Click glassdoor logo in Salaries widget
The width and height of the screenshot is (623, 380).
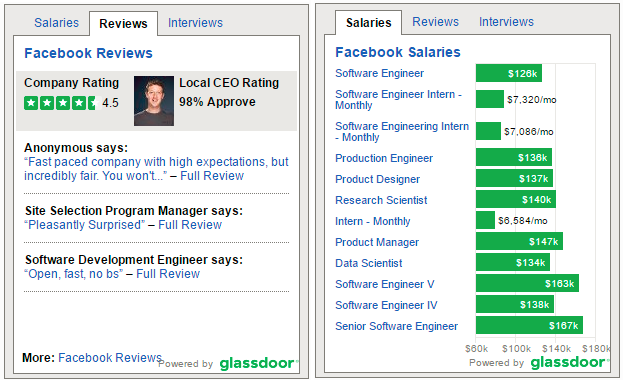coord(568,362)
